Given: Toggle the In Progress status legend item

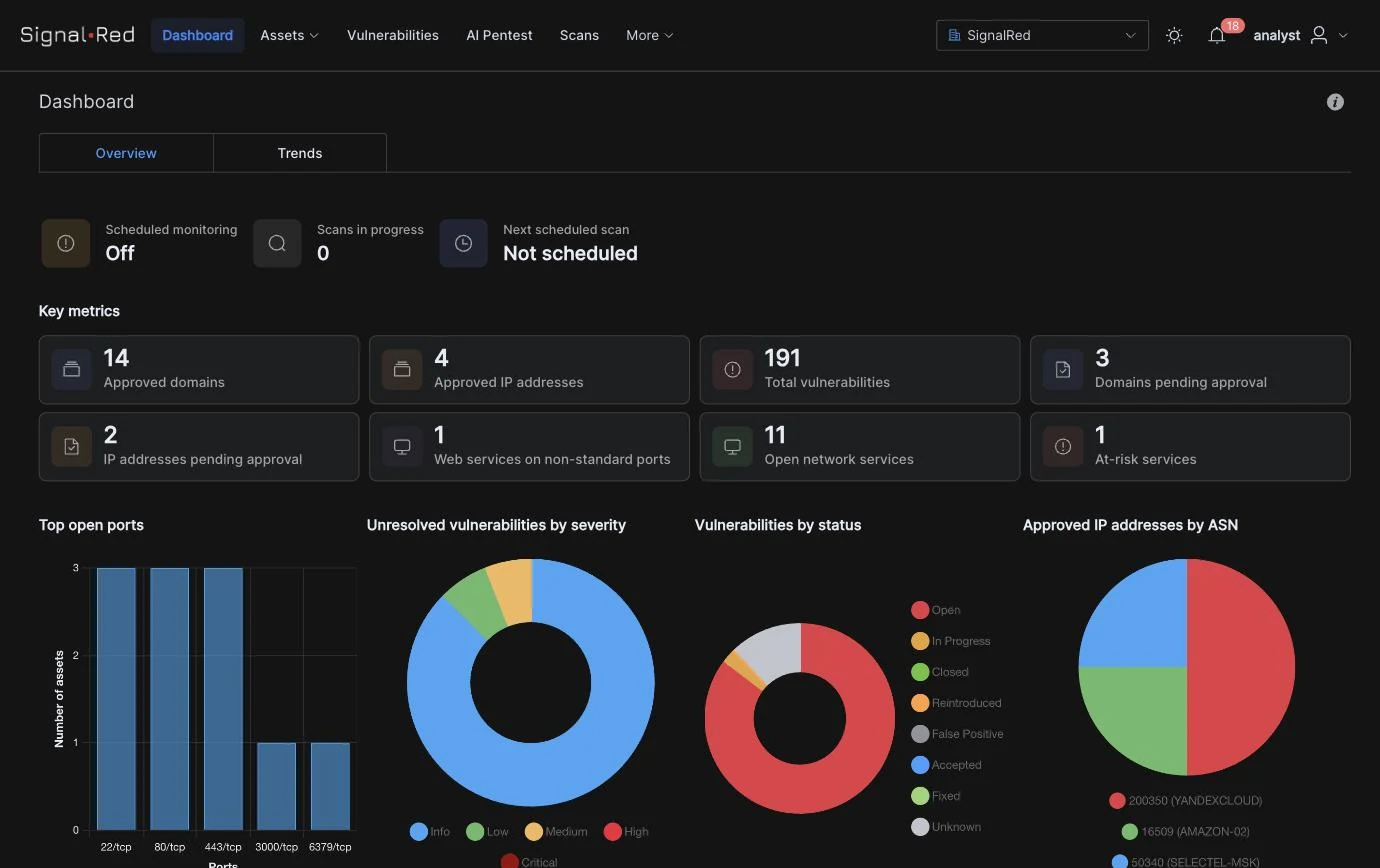Looking at the screenshot, I should 951,641.
